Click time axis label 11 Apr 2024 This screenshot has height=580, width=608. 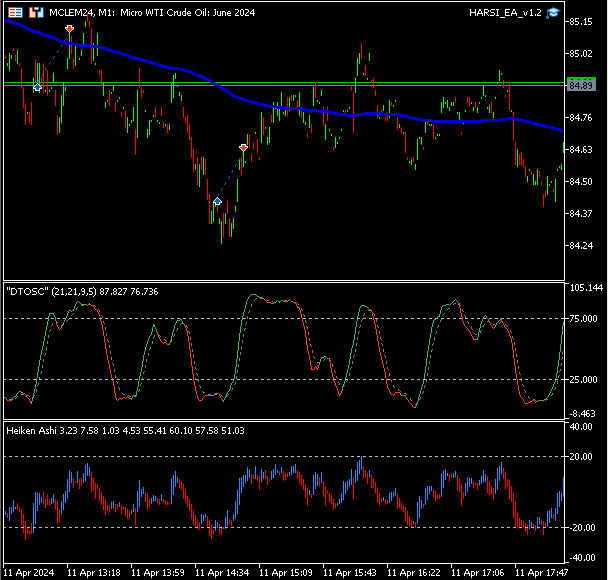[x=29, y=573]
